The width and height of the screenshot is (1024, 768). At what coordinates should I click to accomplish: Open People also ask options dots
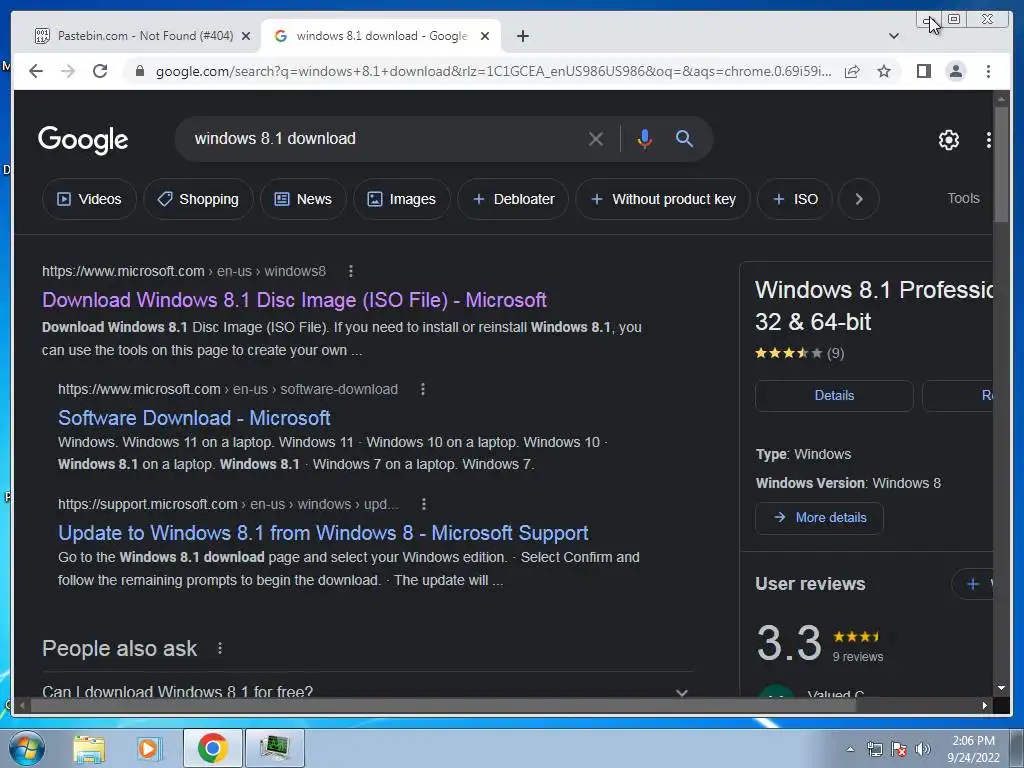click(x=219, y=648)
